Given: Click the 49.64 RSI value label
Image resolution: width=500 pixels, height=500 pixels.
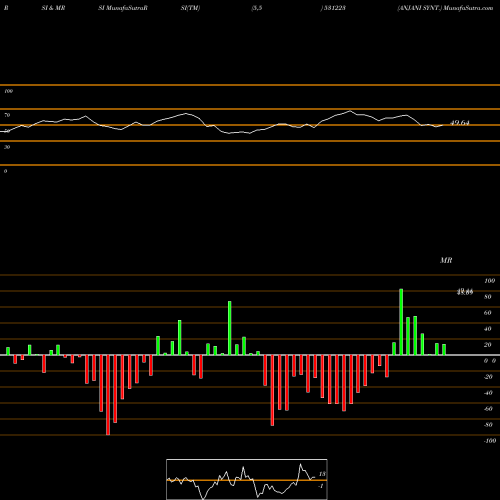Looking at the screenshot, I should tap(460, 123).
